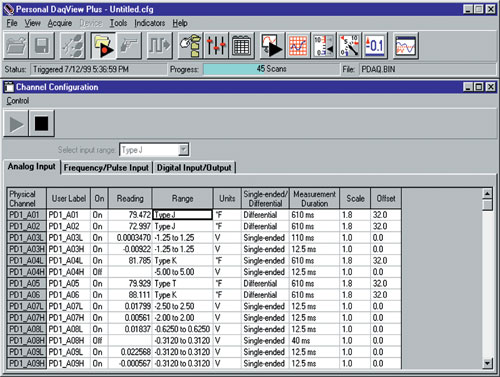Open the Tools menu

(118, 23)
